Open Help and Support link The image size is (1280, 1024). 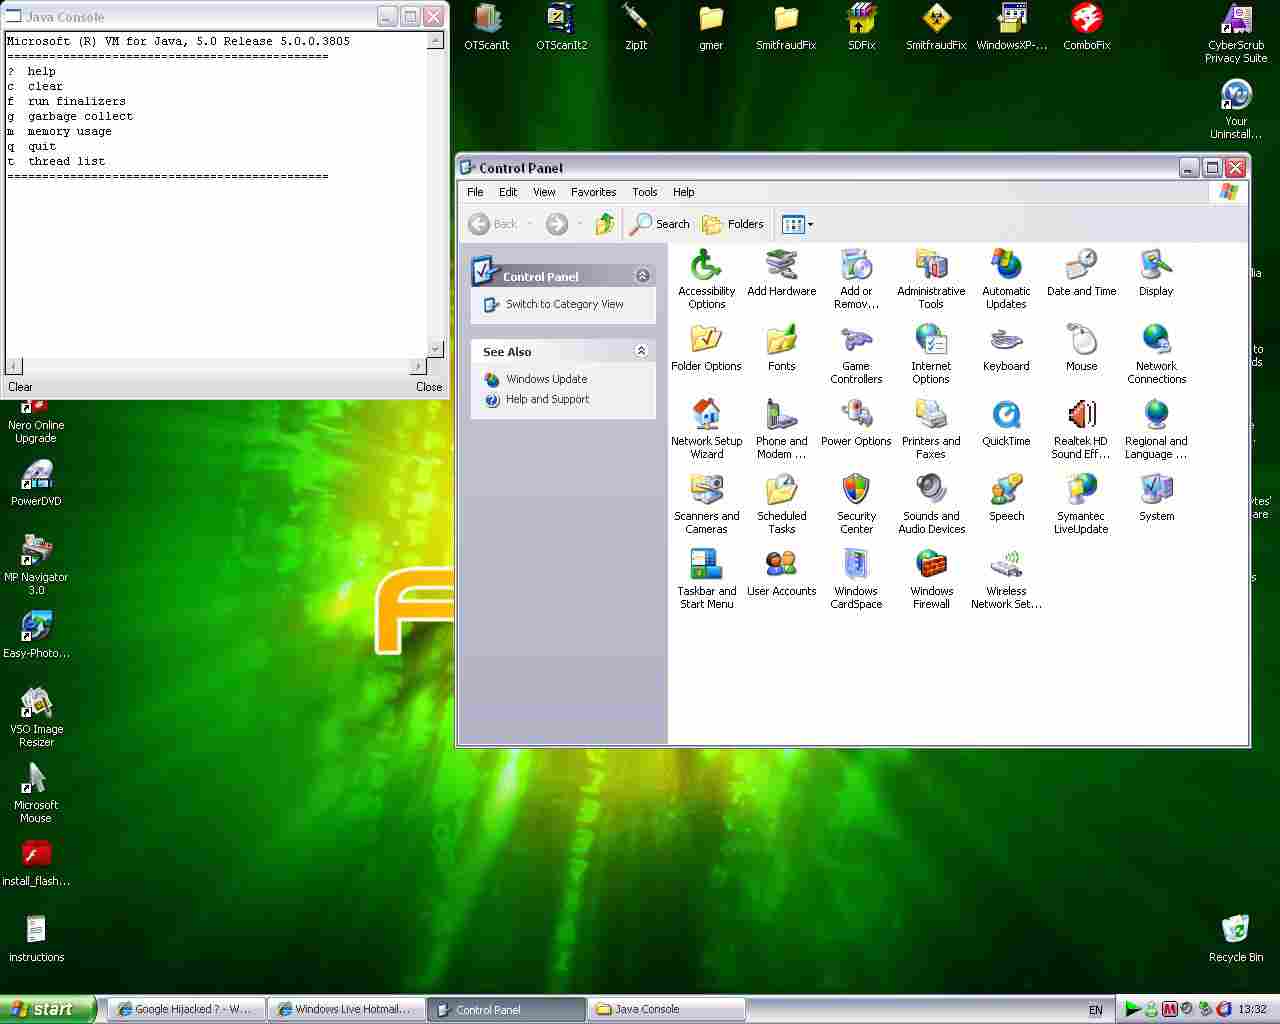click(547, 399)
